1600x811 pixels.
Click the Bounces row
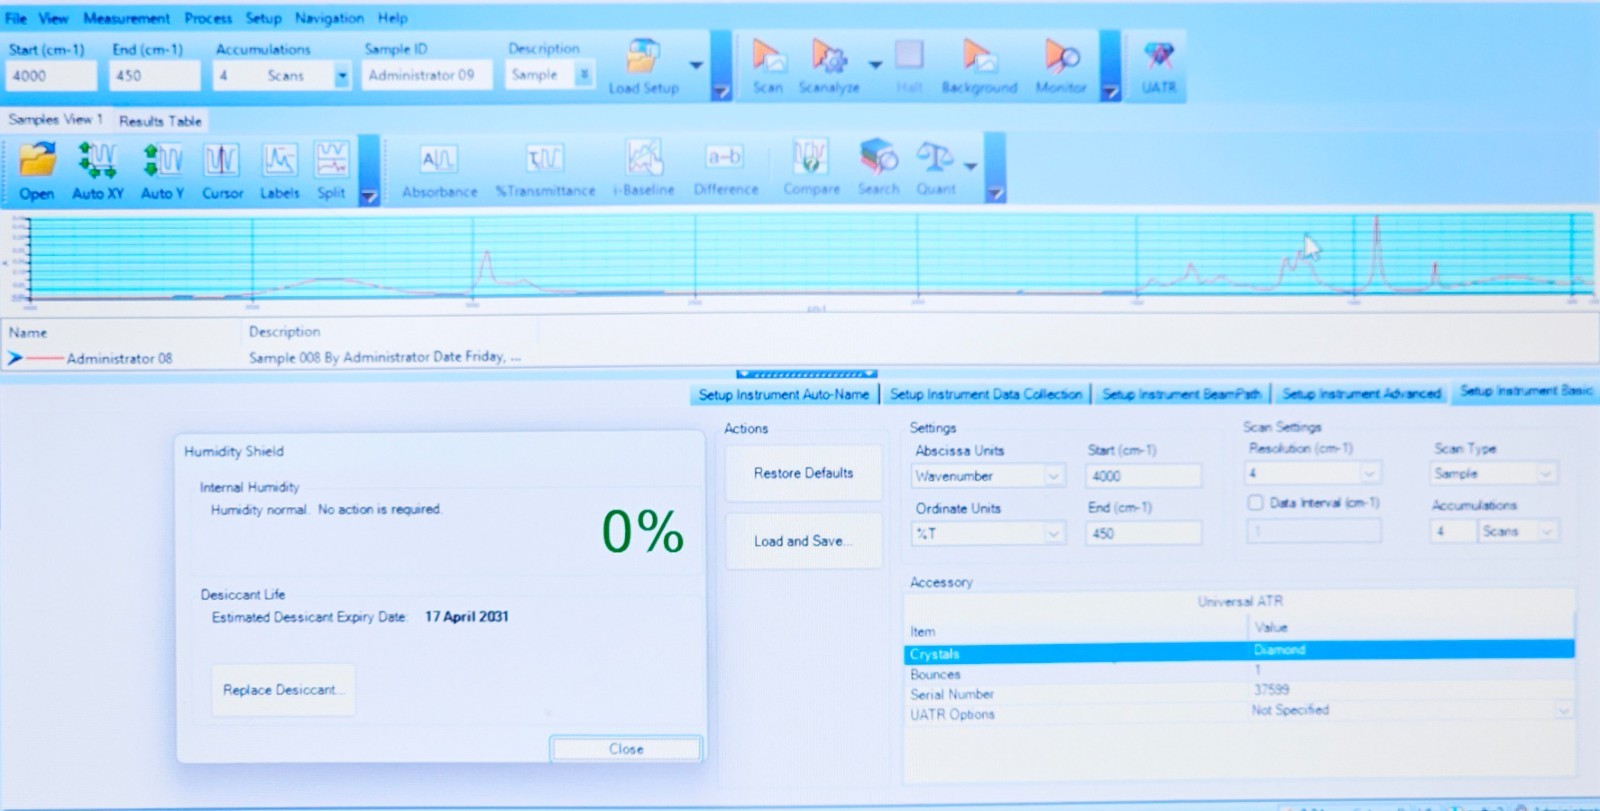1238,673
